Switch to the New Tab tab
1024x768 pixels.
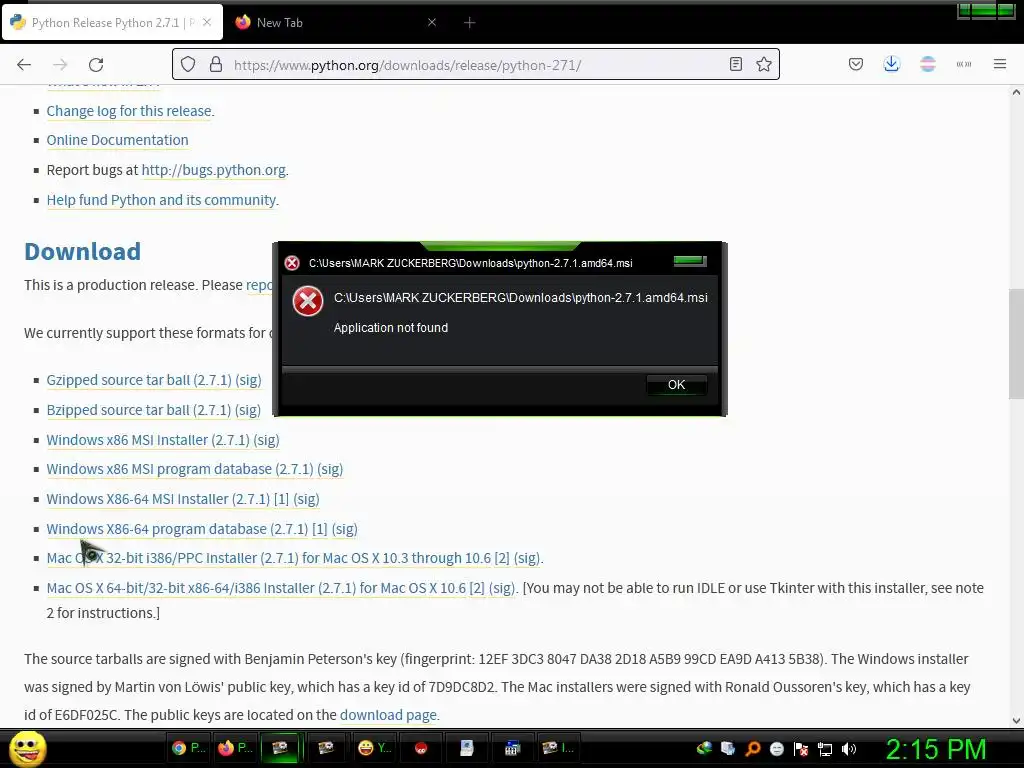[336, 23]
